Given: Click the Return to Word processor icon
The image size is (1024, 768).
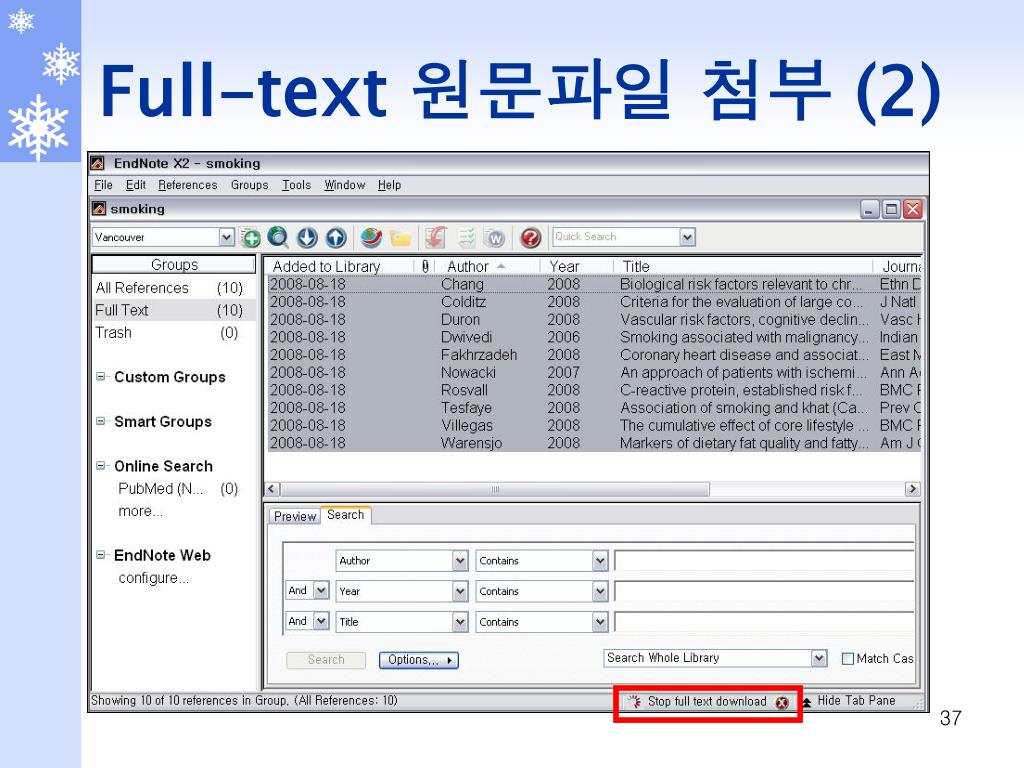Looking at the screenshot, I should (x=495, y=238).
